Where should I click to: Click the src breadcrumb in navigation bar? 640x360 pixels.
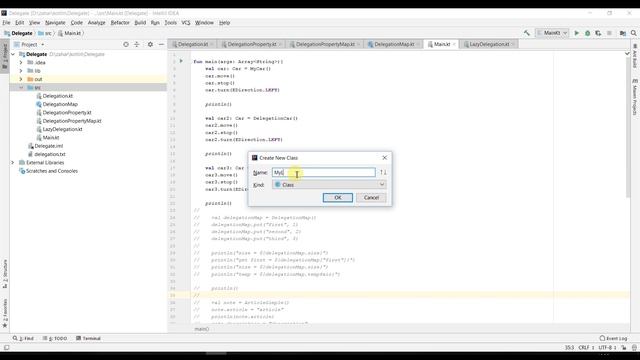(45, 33)
